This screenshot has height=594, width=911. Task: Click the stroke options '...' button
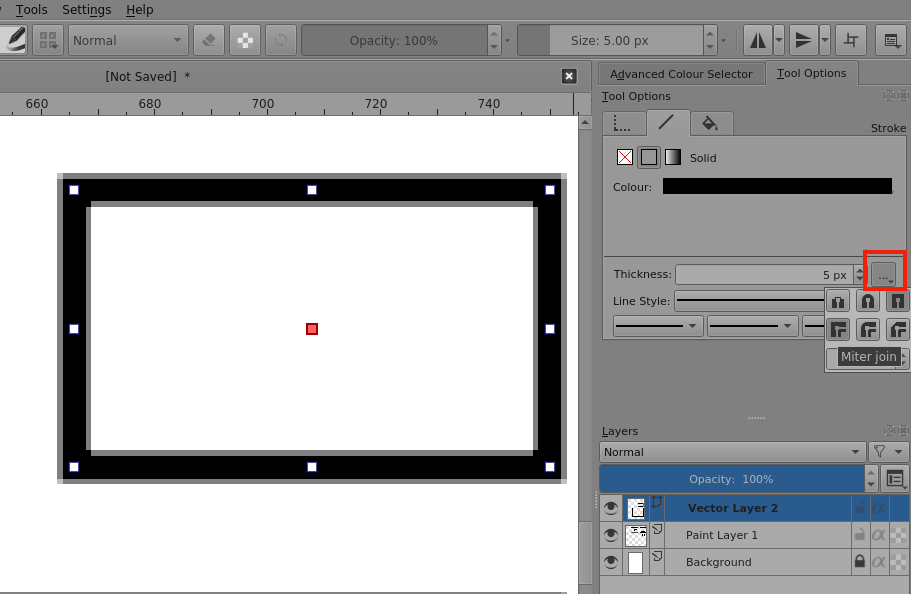click(884, 274)
